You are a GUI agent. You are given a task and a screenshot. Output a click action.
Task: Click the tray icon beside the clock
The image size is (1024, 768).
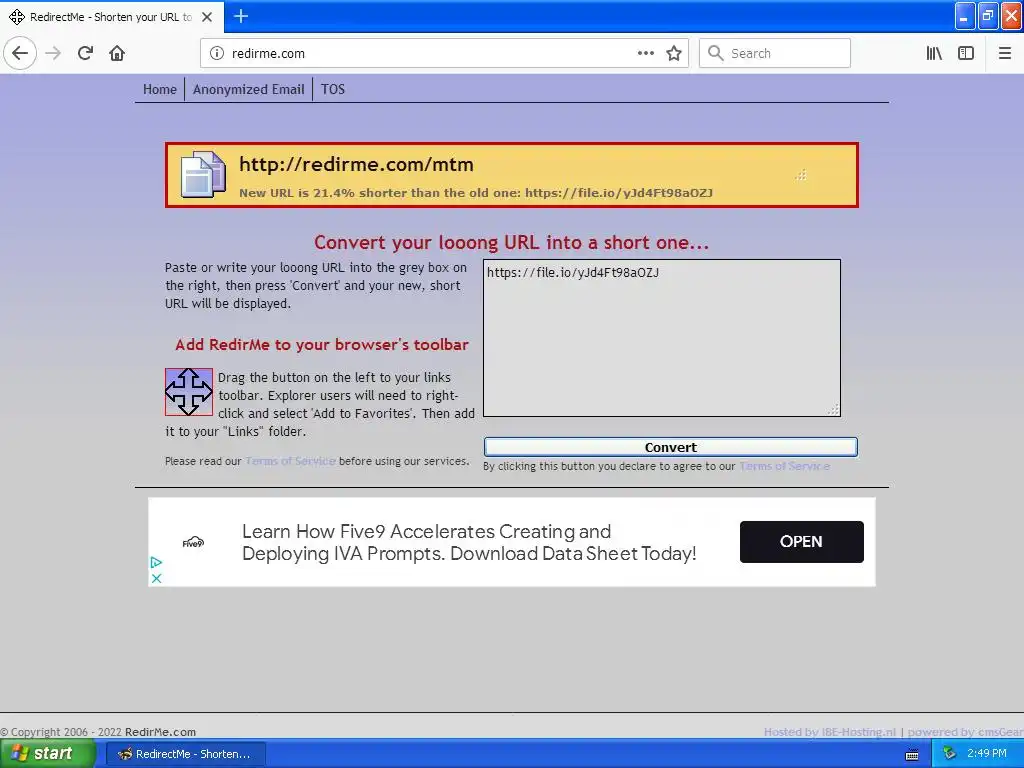point(950,754)
